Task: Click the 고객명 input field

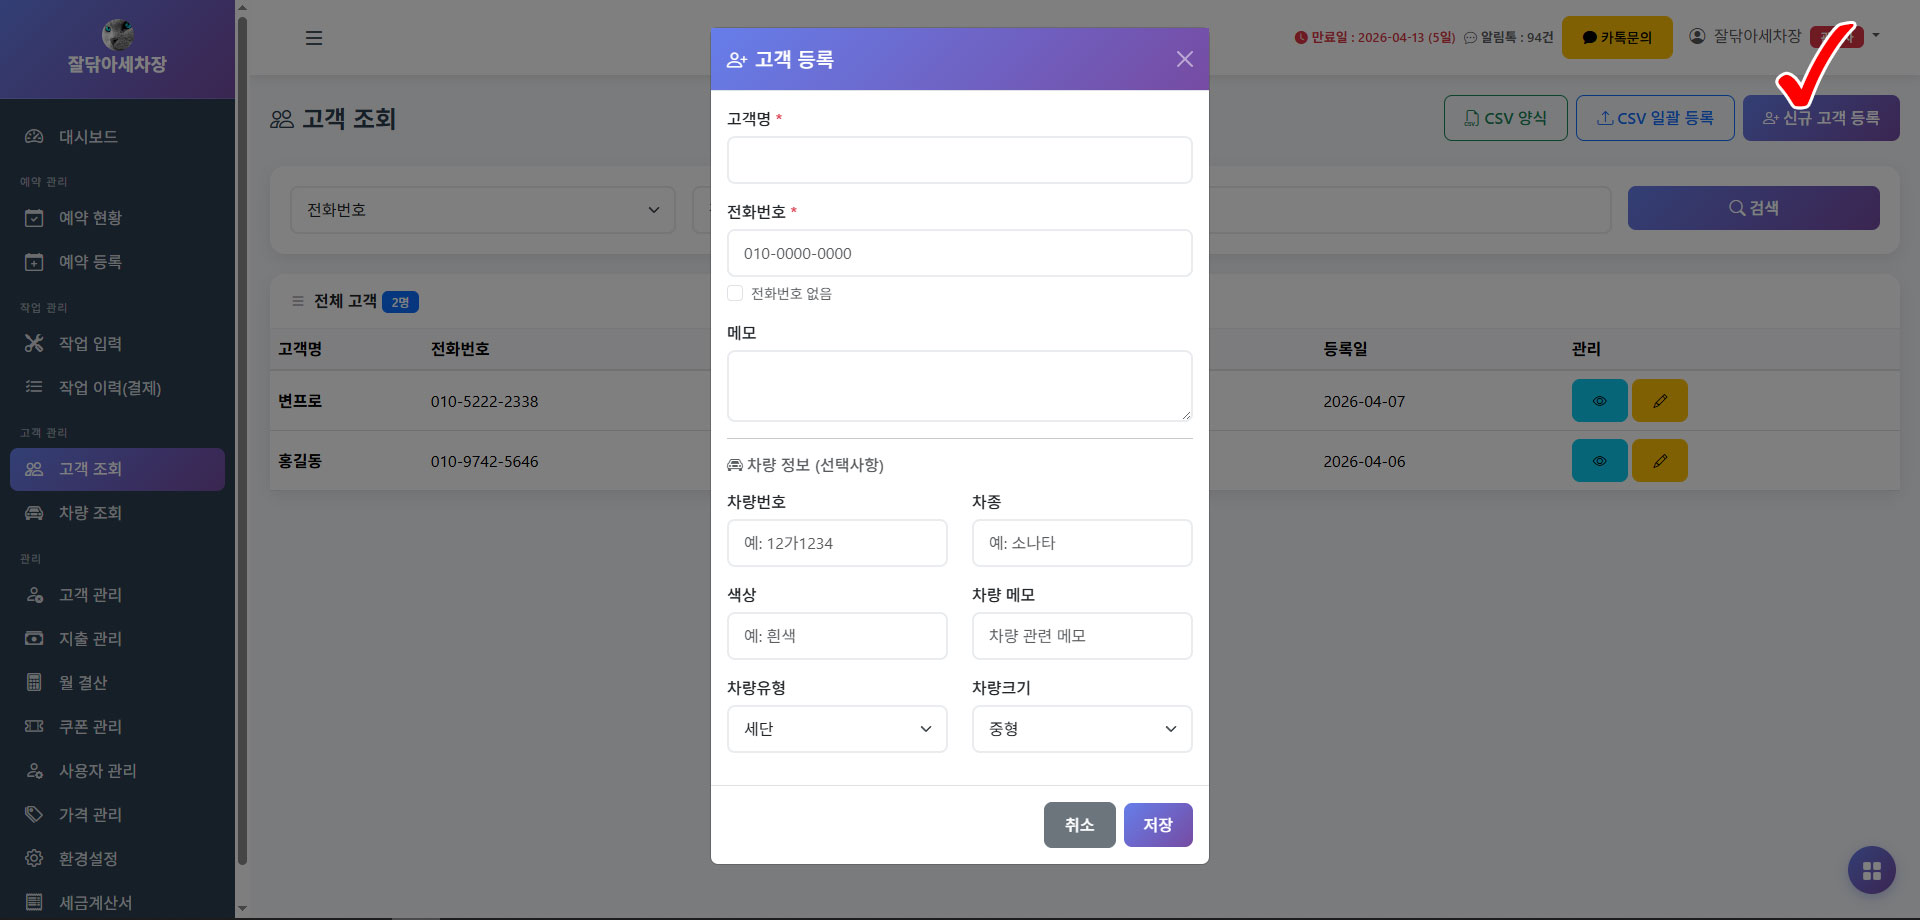Action: [959, 160]
